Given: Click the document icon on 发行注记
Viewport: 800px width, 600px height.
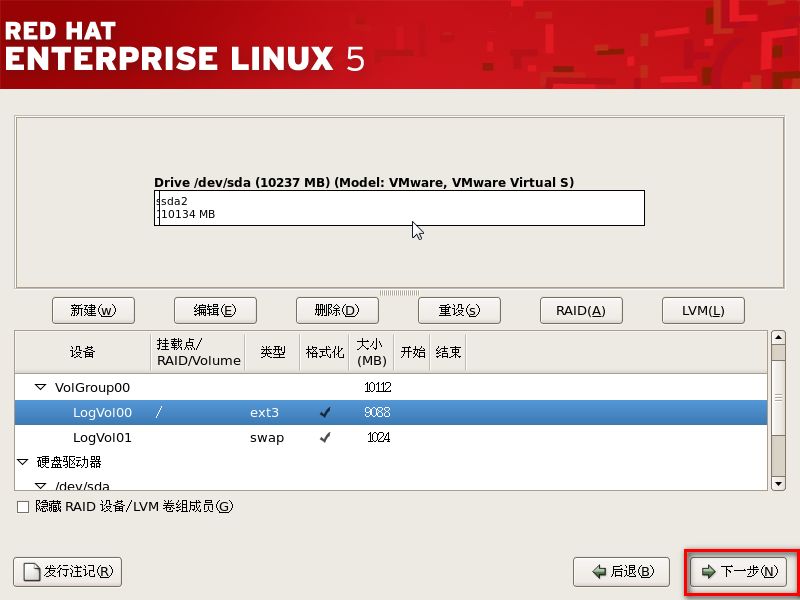Looking at the screenshot, I should pos(33,572).
